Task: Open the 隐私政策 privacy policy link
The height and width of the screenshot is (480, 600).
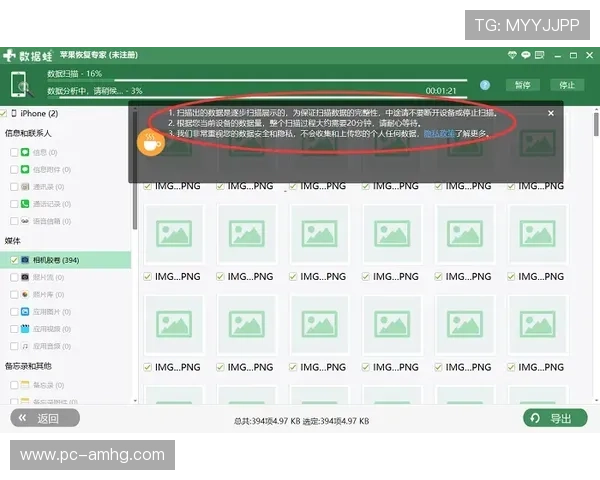Action: tap(439, 134)
